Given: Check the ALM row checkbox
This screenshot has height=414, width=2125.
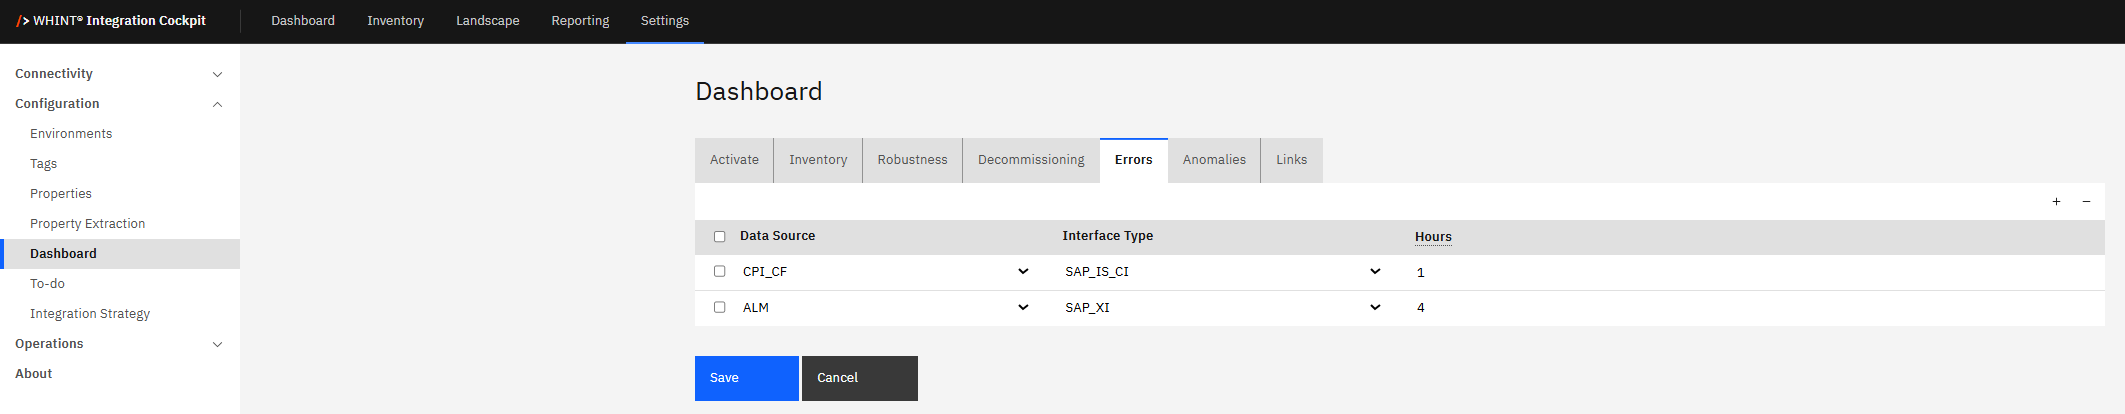Looking at the screenshot, I should tap(719, 307).
